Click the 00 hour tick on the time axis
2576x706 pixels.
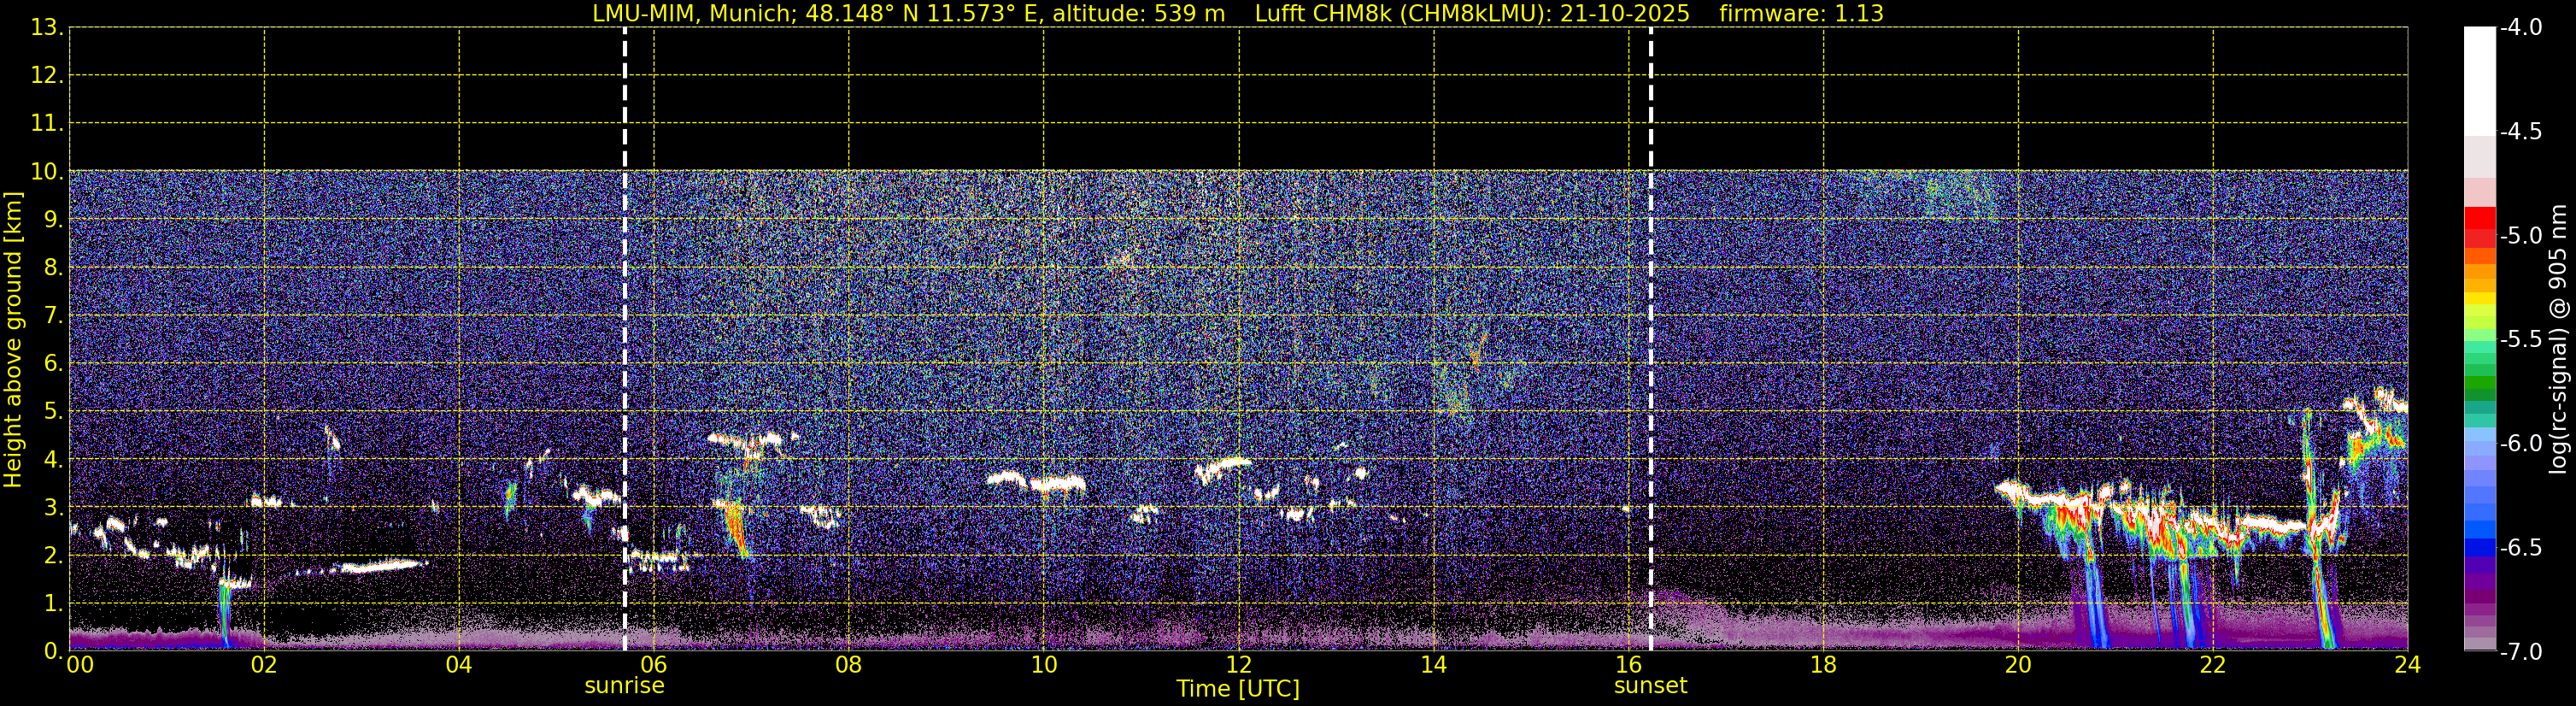tap(80, 665)
